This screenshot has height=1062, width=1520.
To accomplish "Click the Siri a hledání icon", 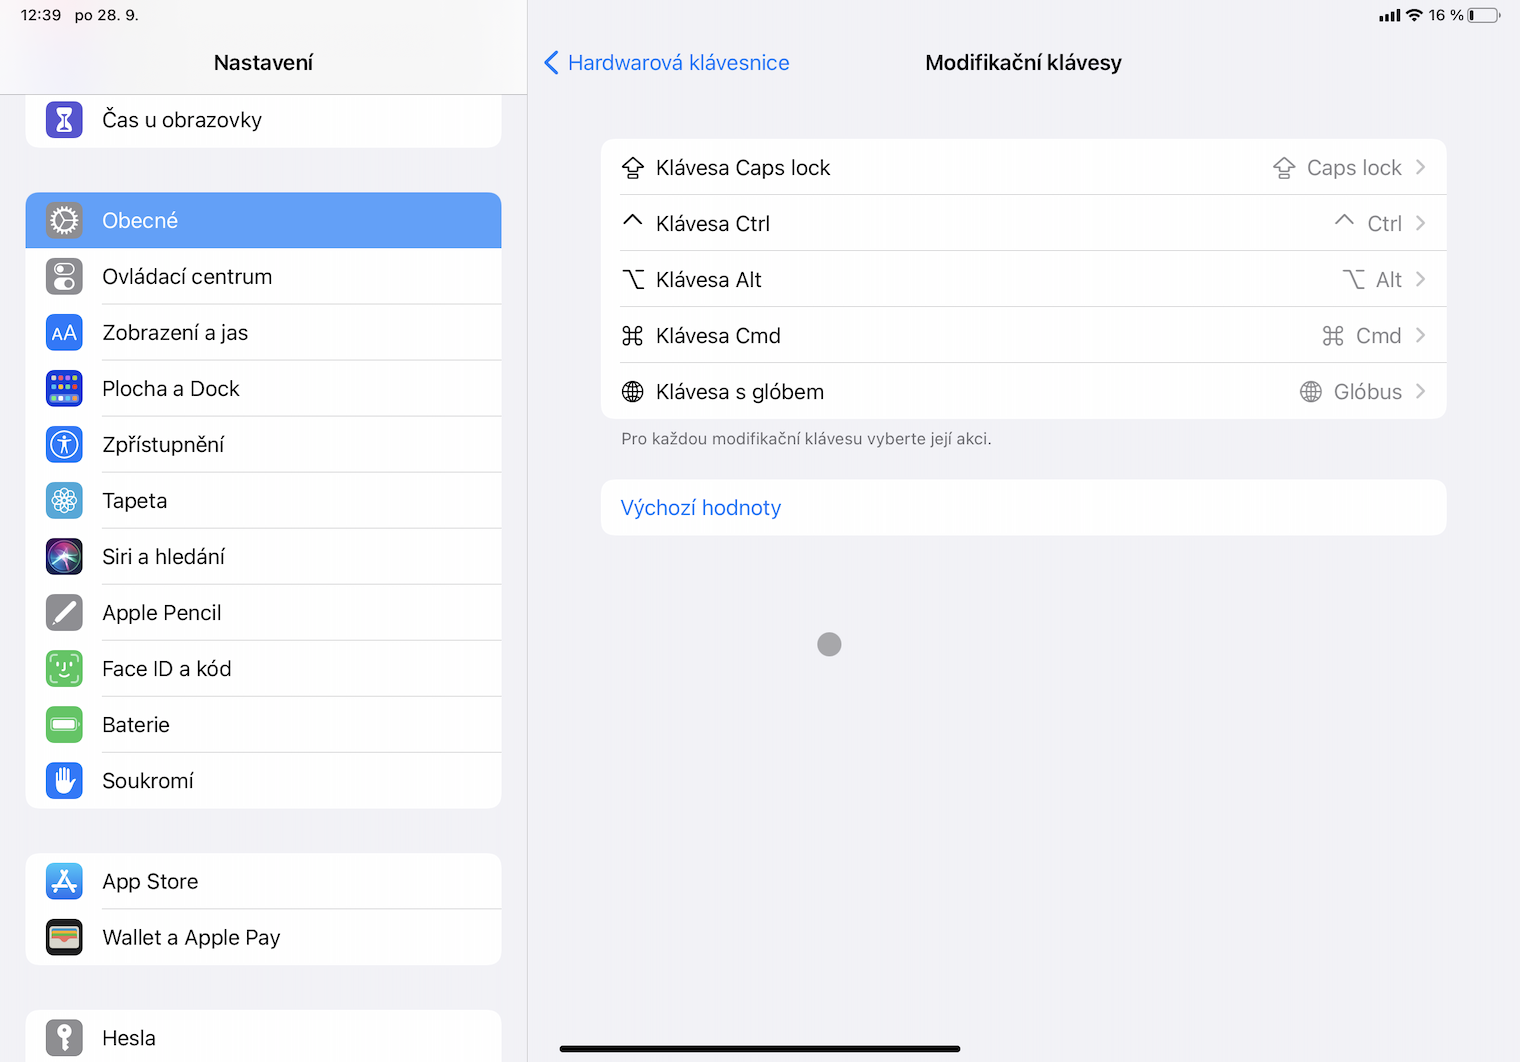I will (x=64, y=557).
